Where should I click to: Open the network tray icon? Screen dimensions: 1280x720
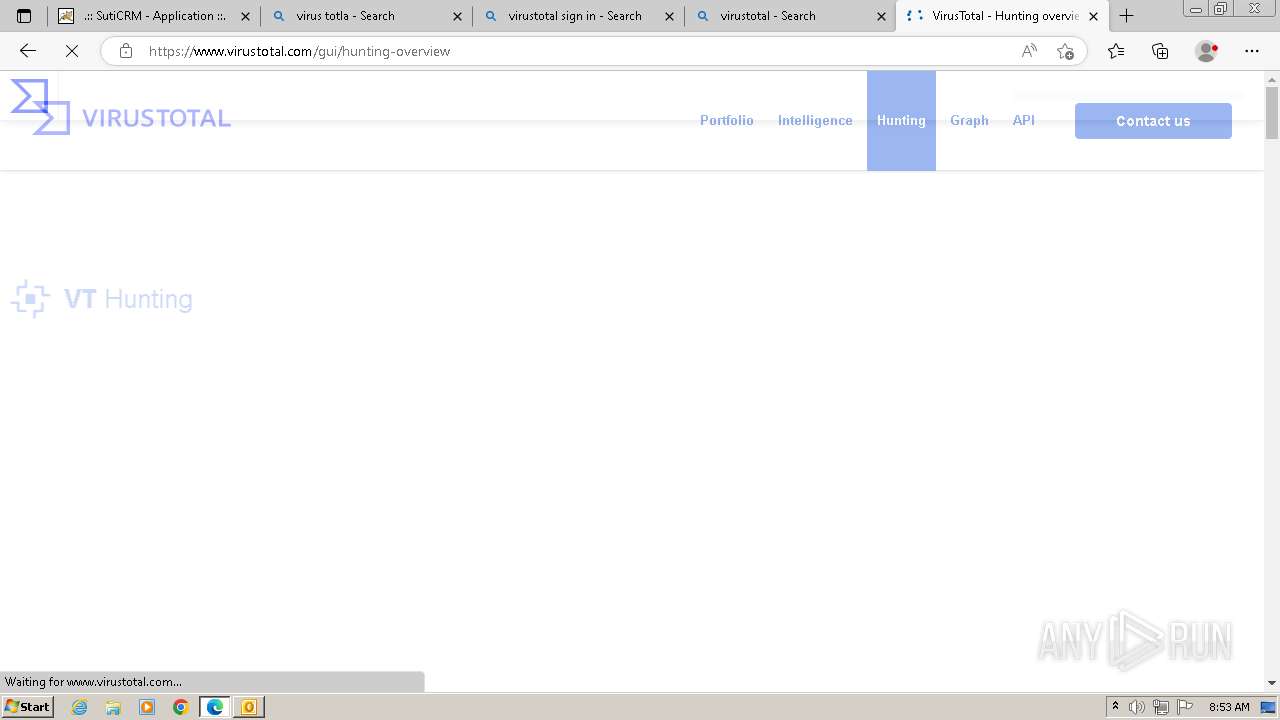pos(1161,707)
